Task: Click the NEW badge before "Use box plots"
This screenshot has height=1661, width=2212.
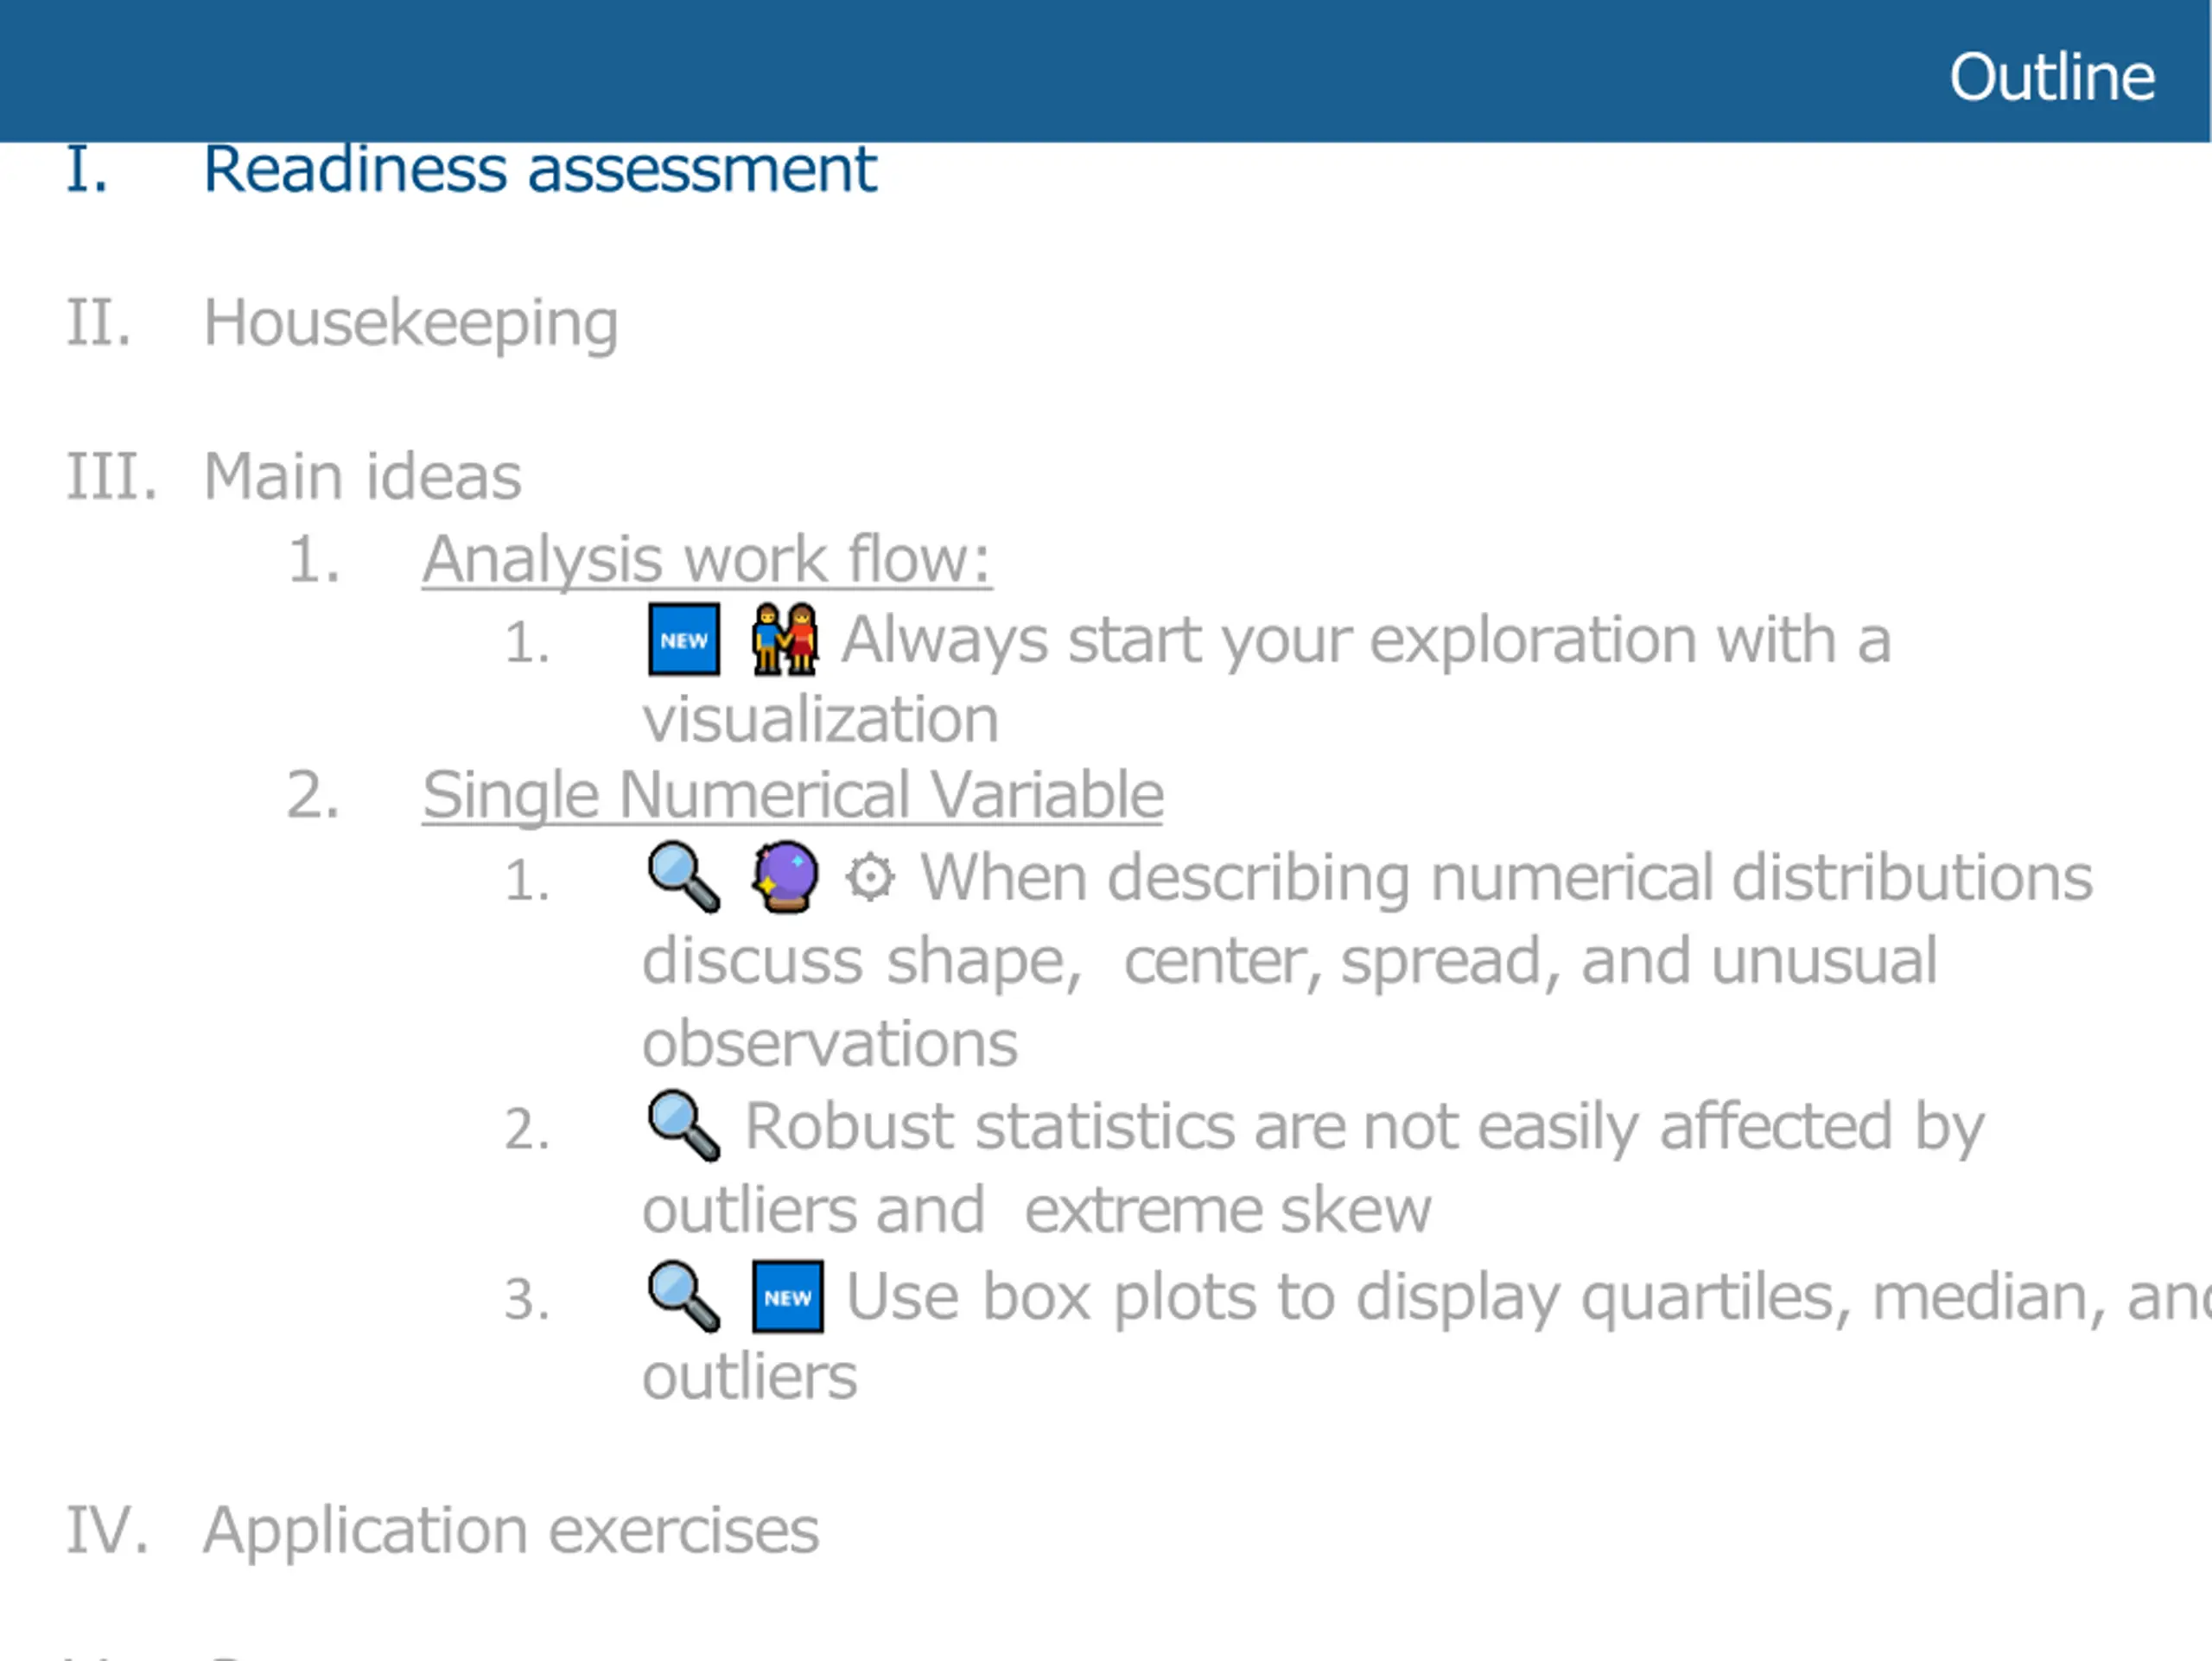Action: [x=788, y=1297]
